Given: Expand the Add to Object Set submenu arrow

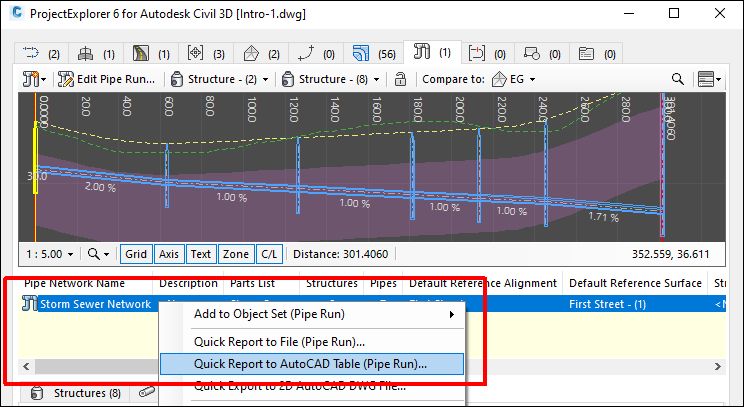Looking at the screenshot, I should click(x=452, y=314).
